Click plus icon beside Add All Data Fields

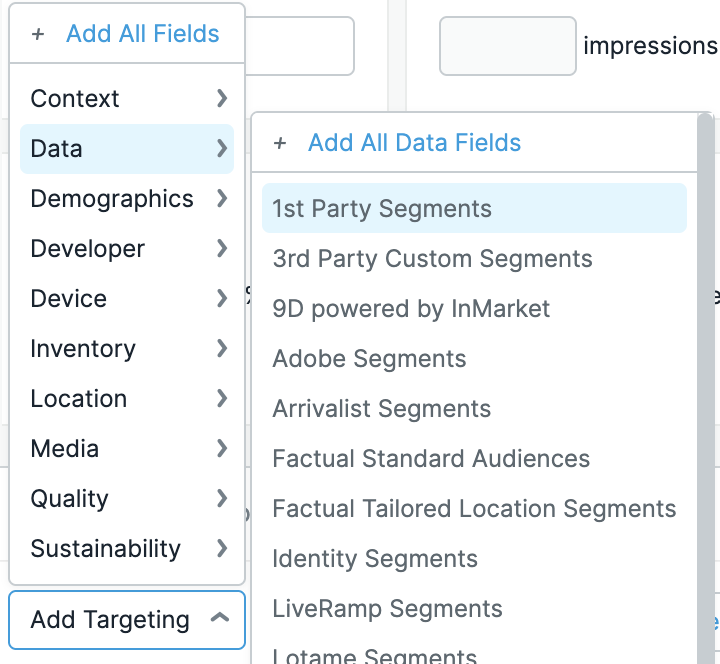280,143
